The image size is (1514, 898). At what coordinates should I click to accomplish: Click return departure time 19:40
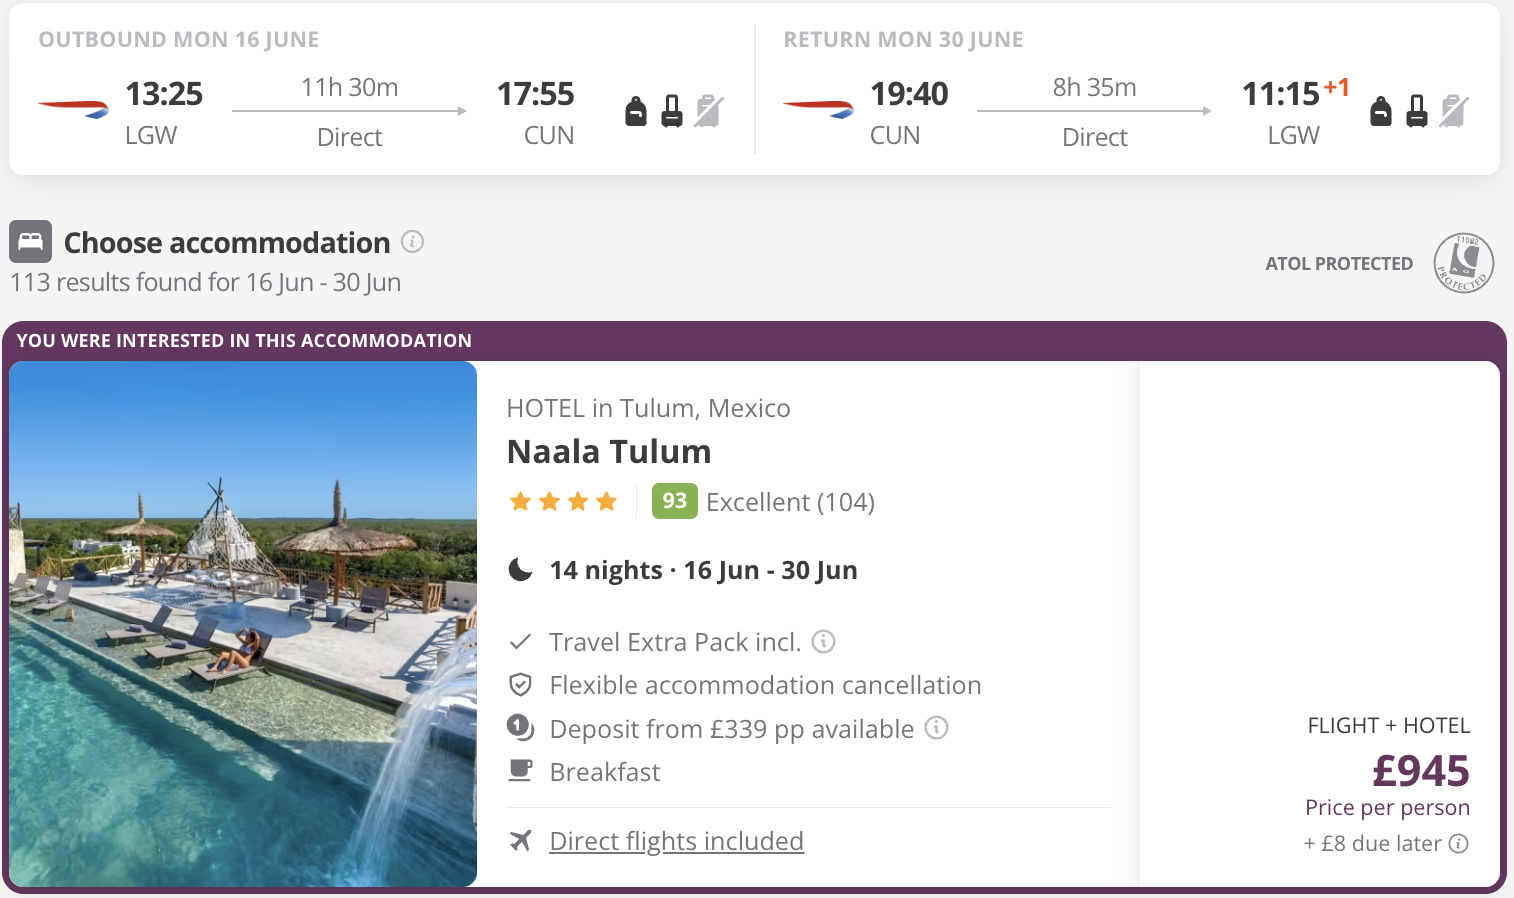point(909,94)
